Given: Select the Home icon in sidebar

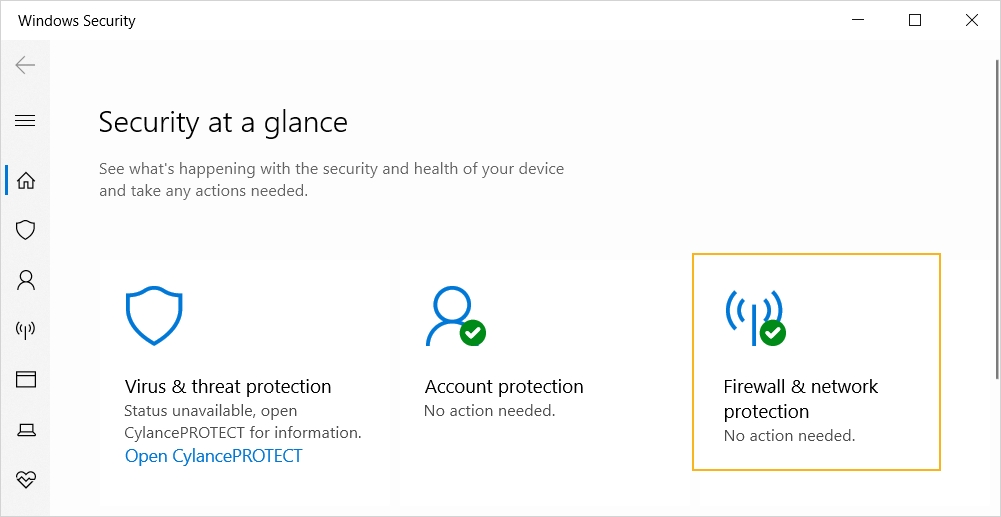Looking at the screenshot, I should (x=26, y=181).
